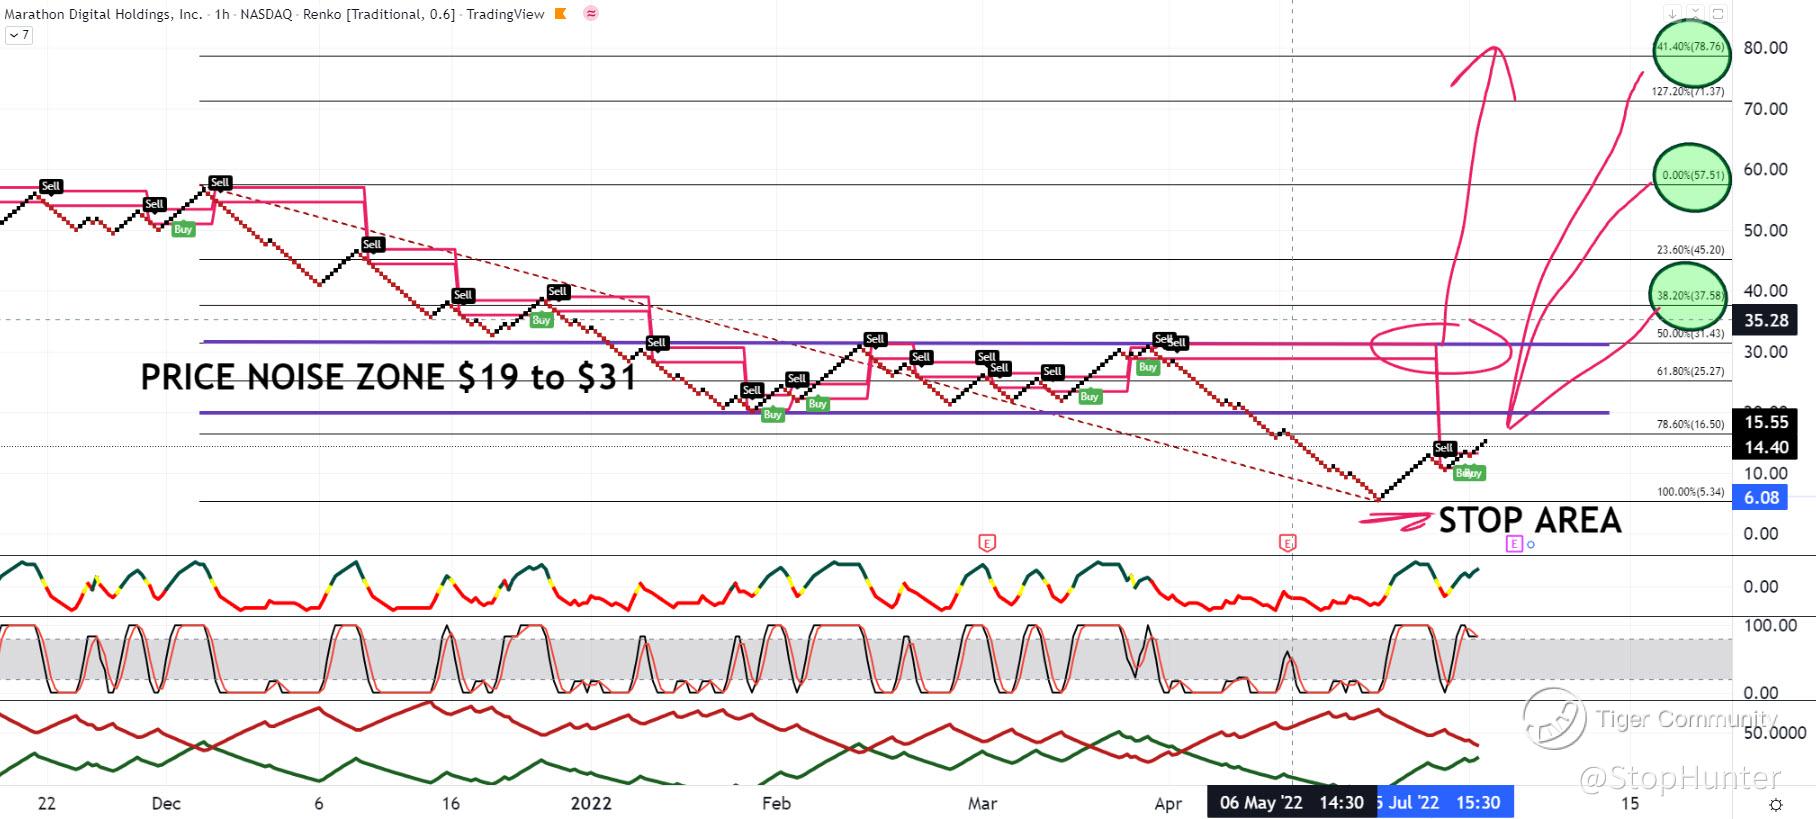This screenshot has height=819, width=1816.
Task: Click the 1h interval in the chart title
Action: pos(221,14)
